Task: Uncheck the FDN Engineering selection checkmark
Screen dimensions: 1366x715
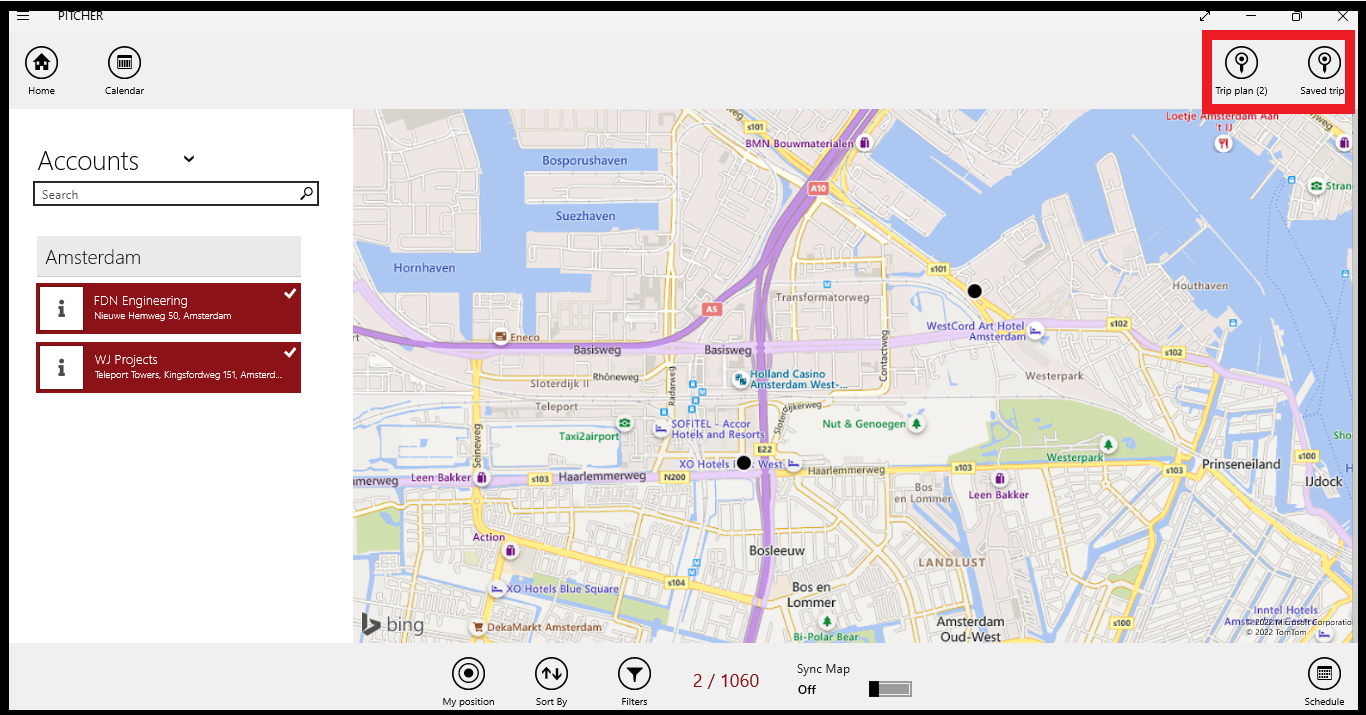Action: (290, 293)
